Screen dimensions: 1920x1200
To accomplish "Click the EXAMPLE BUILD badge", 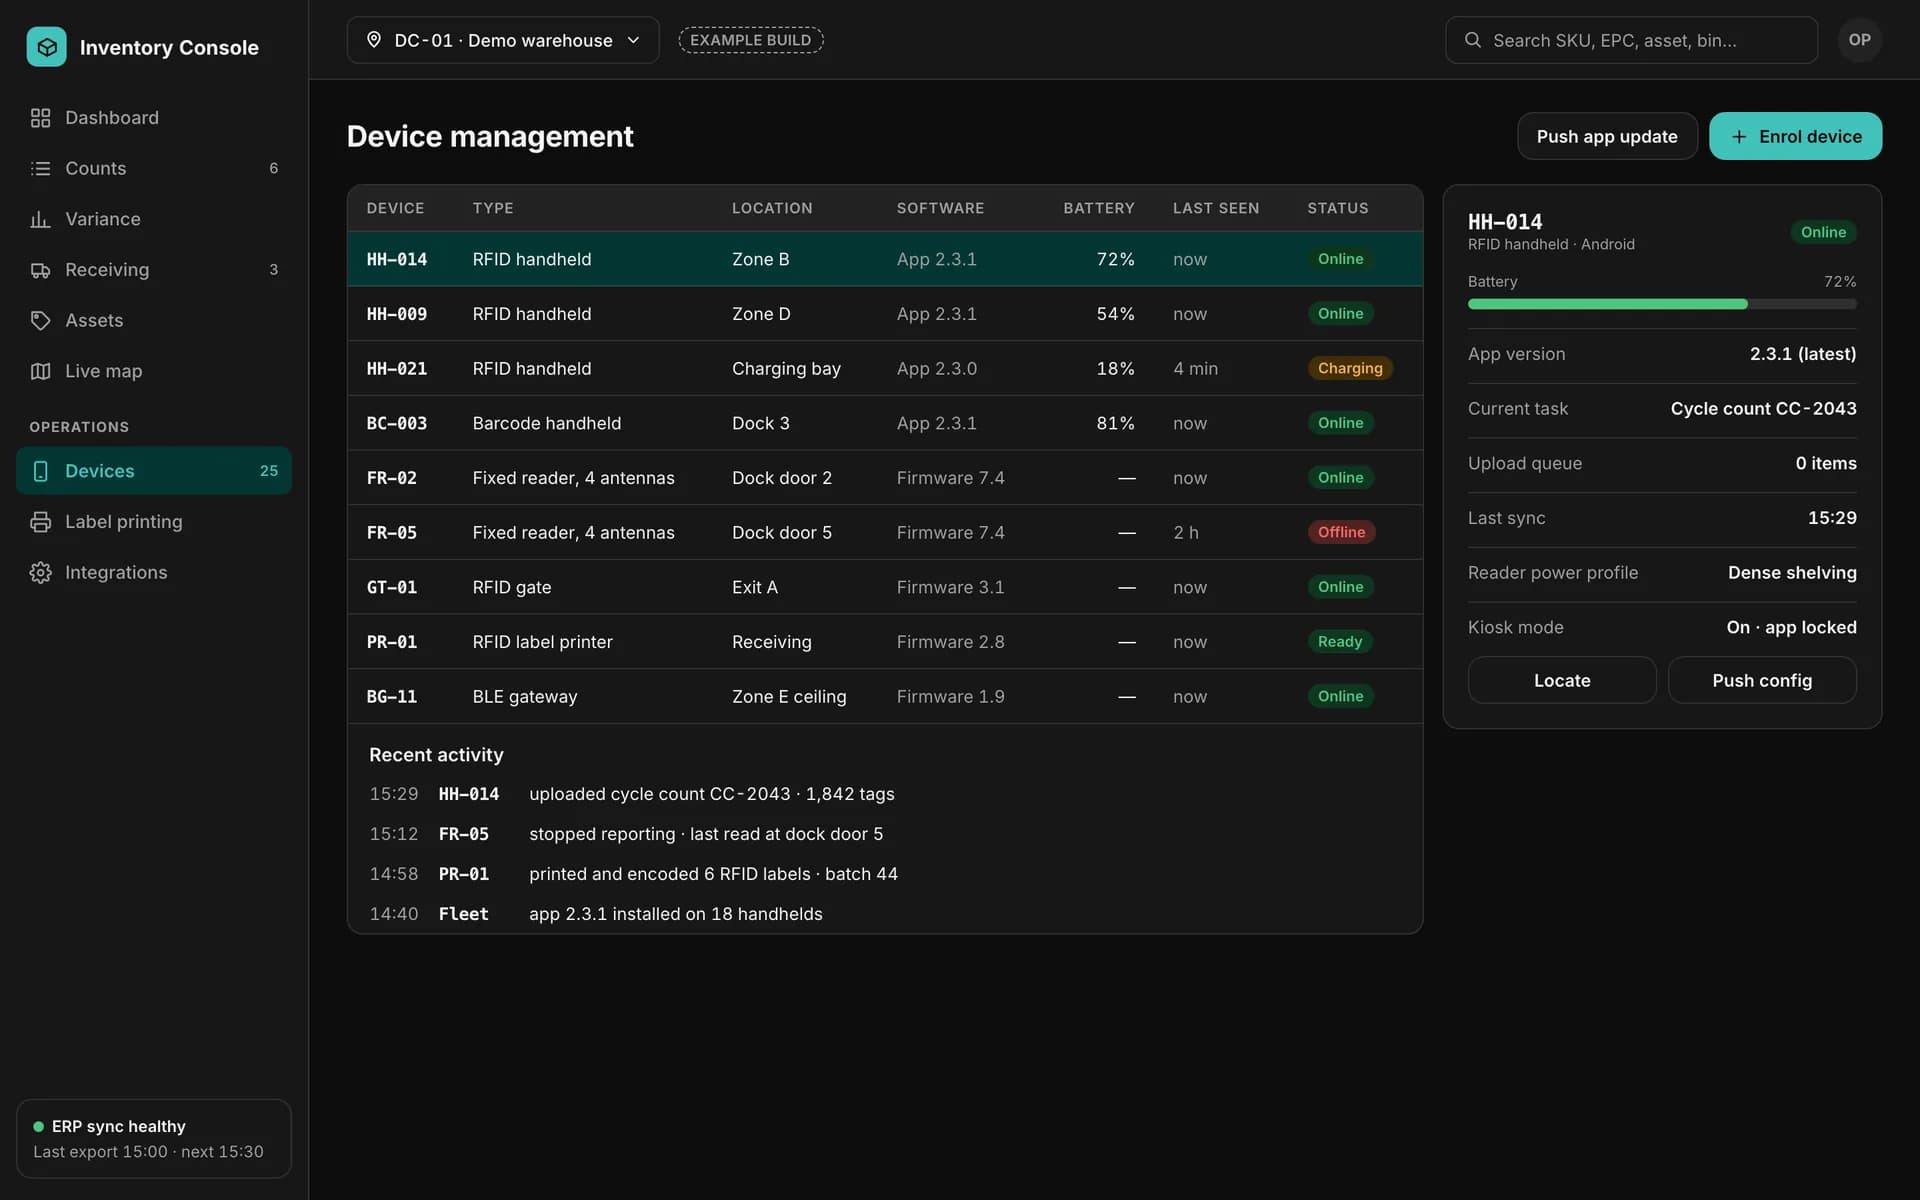I will [x=751, y=40].
